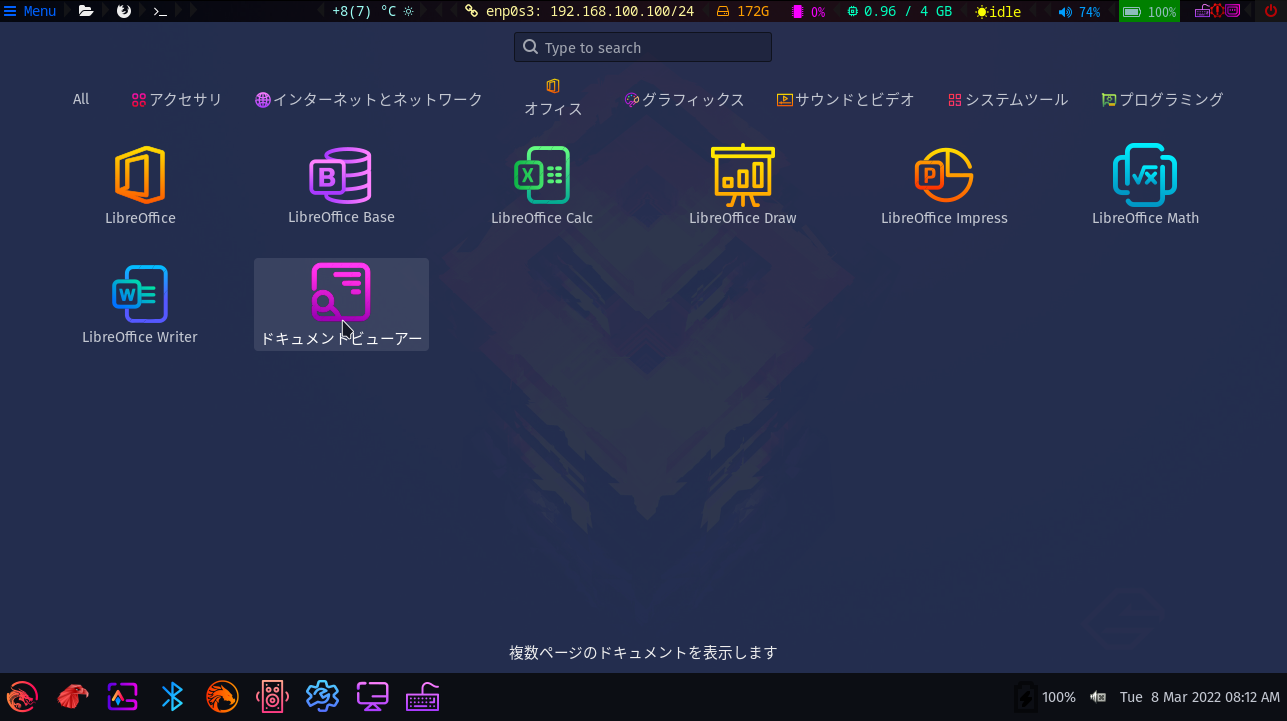Click the red power icon in top bar
This screenshot has height=721, width=1287.
pyautogui.click(x=1271, y=11)
